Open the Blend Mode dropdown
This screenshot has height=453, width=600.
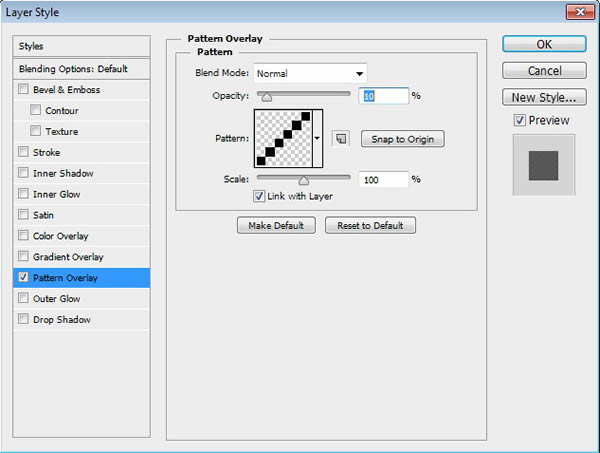310,73
